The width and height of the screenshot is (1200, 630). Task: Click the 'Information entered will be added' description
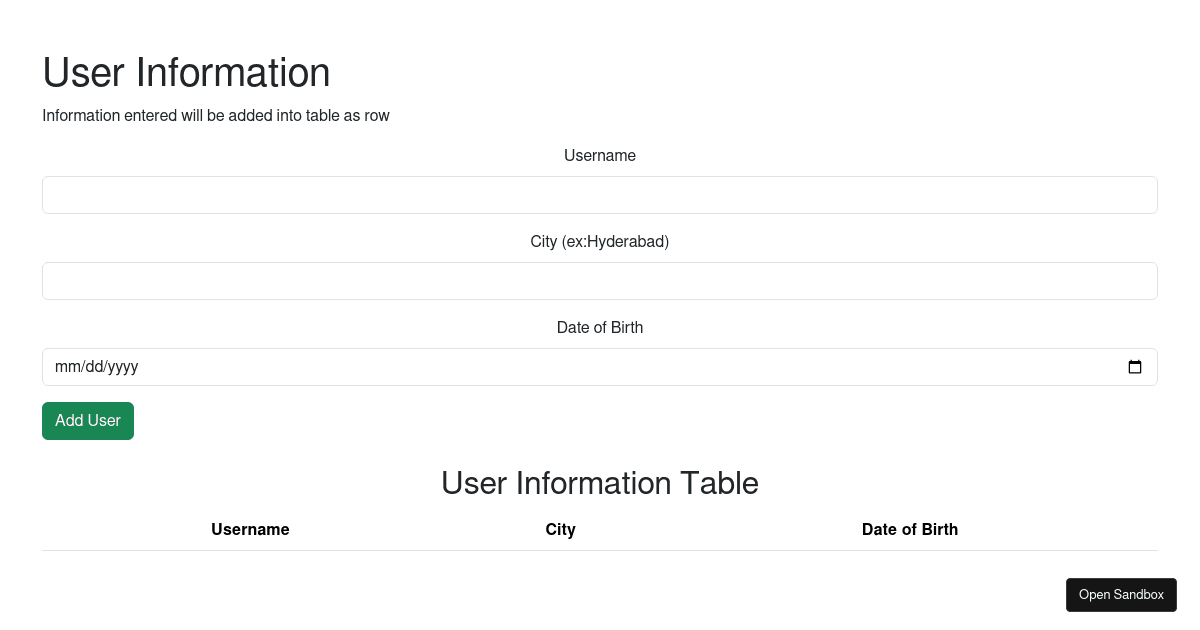click(x=216, y=116)
